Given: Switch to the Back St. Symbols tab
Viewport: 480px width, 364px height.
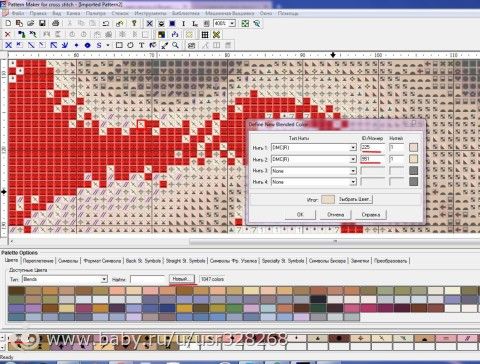Looking at the screenshot, I should point(143,261).
